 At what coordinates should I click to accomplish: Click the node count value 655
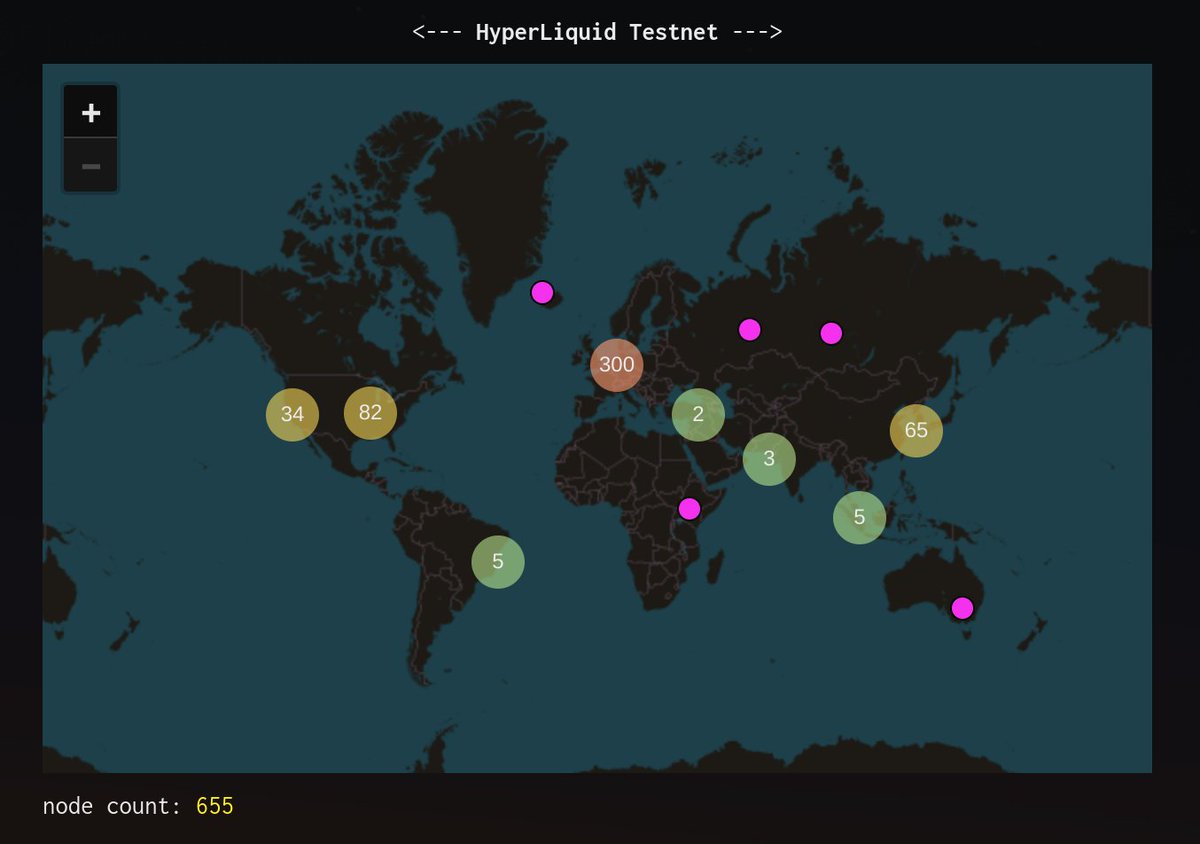point(214,806)
